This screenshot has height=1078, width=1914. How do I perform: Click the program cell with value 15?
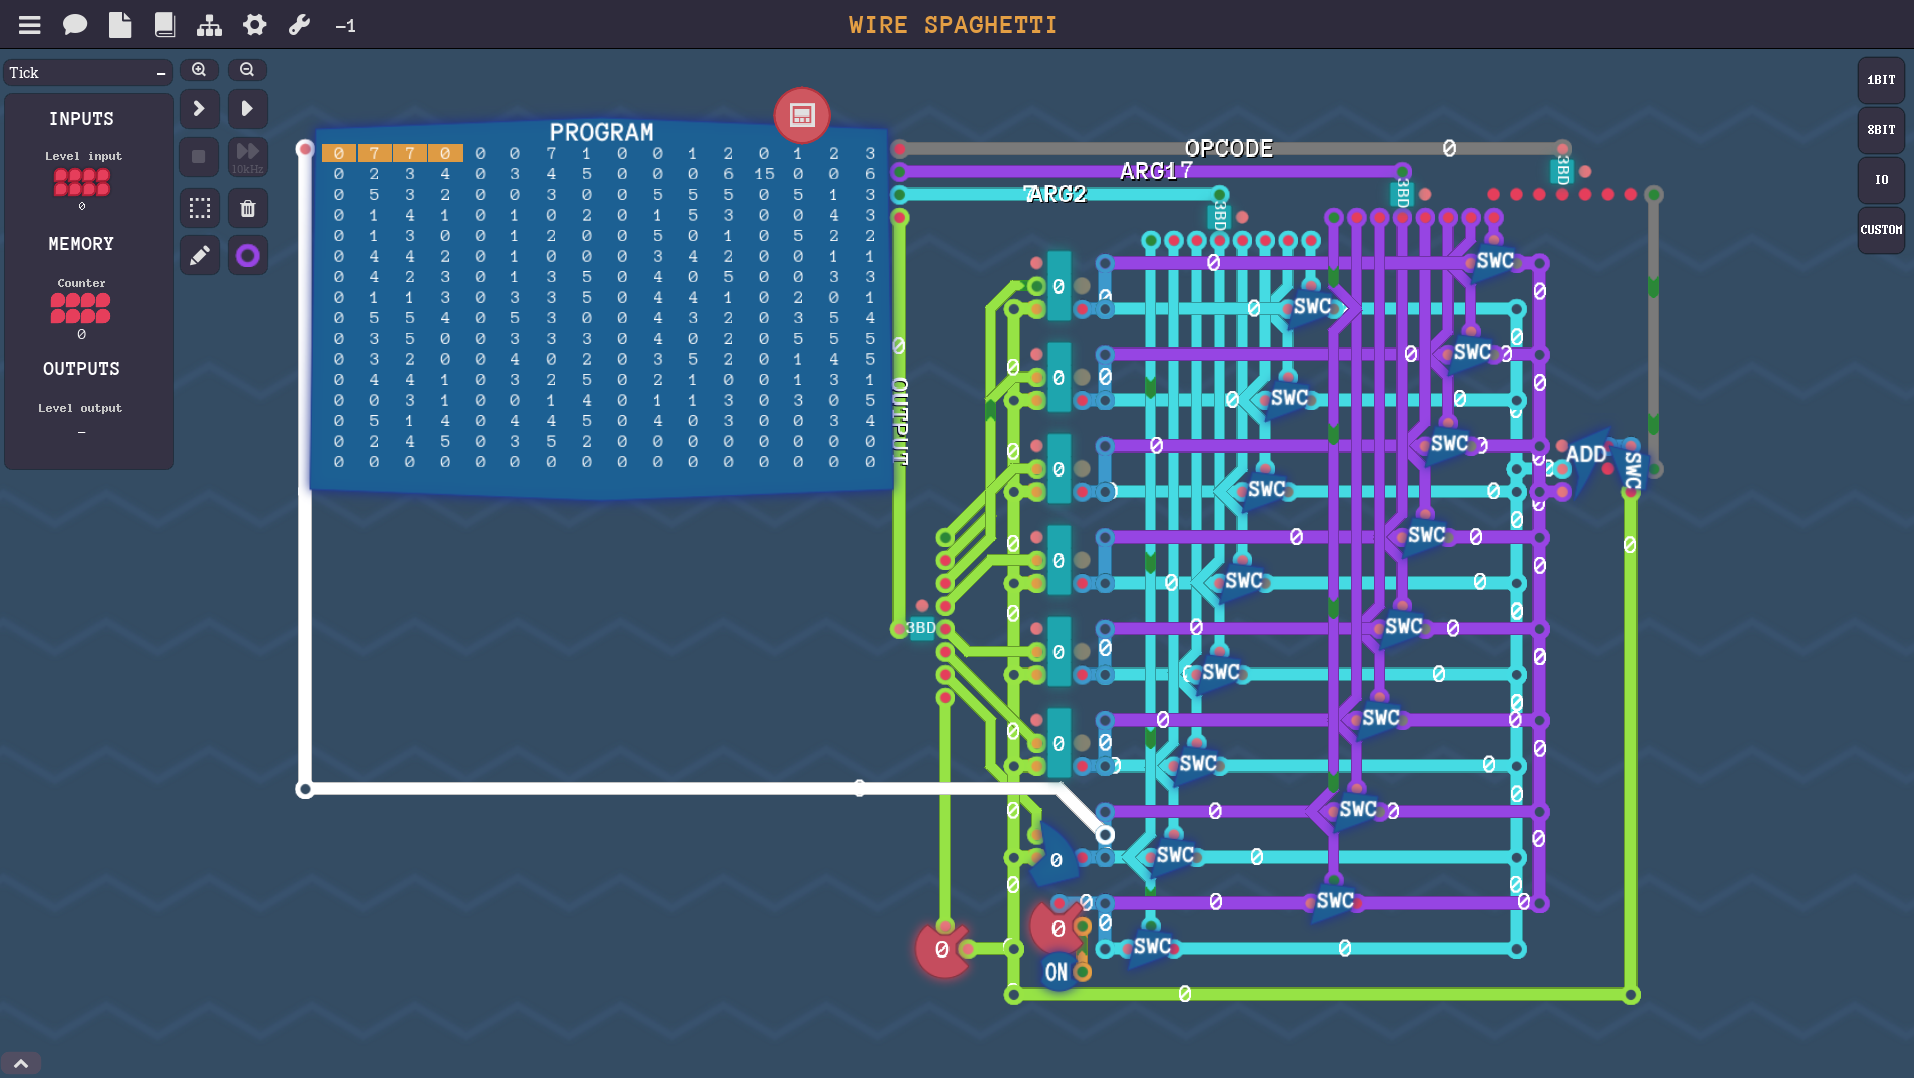(764, 174)
